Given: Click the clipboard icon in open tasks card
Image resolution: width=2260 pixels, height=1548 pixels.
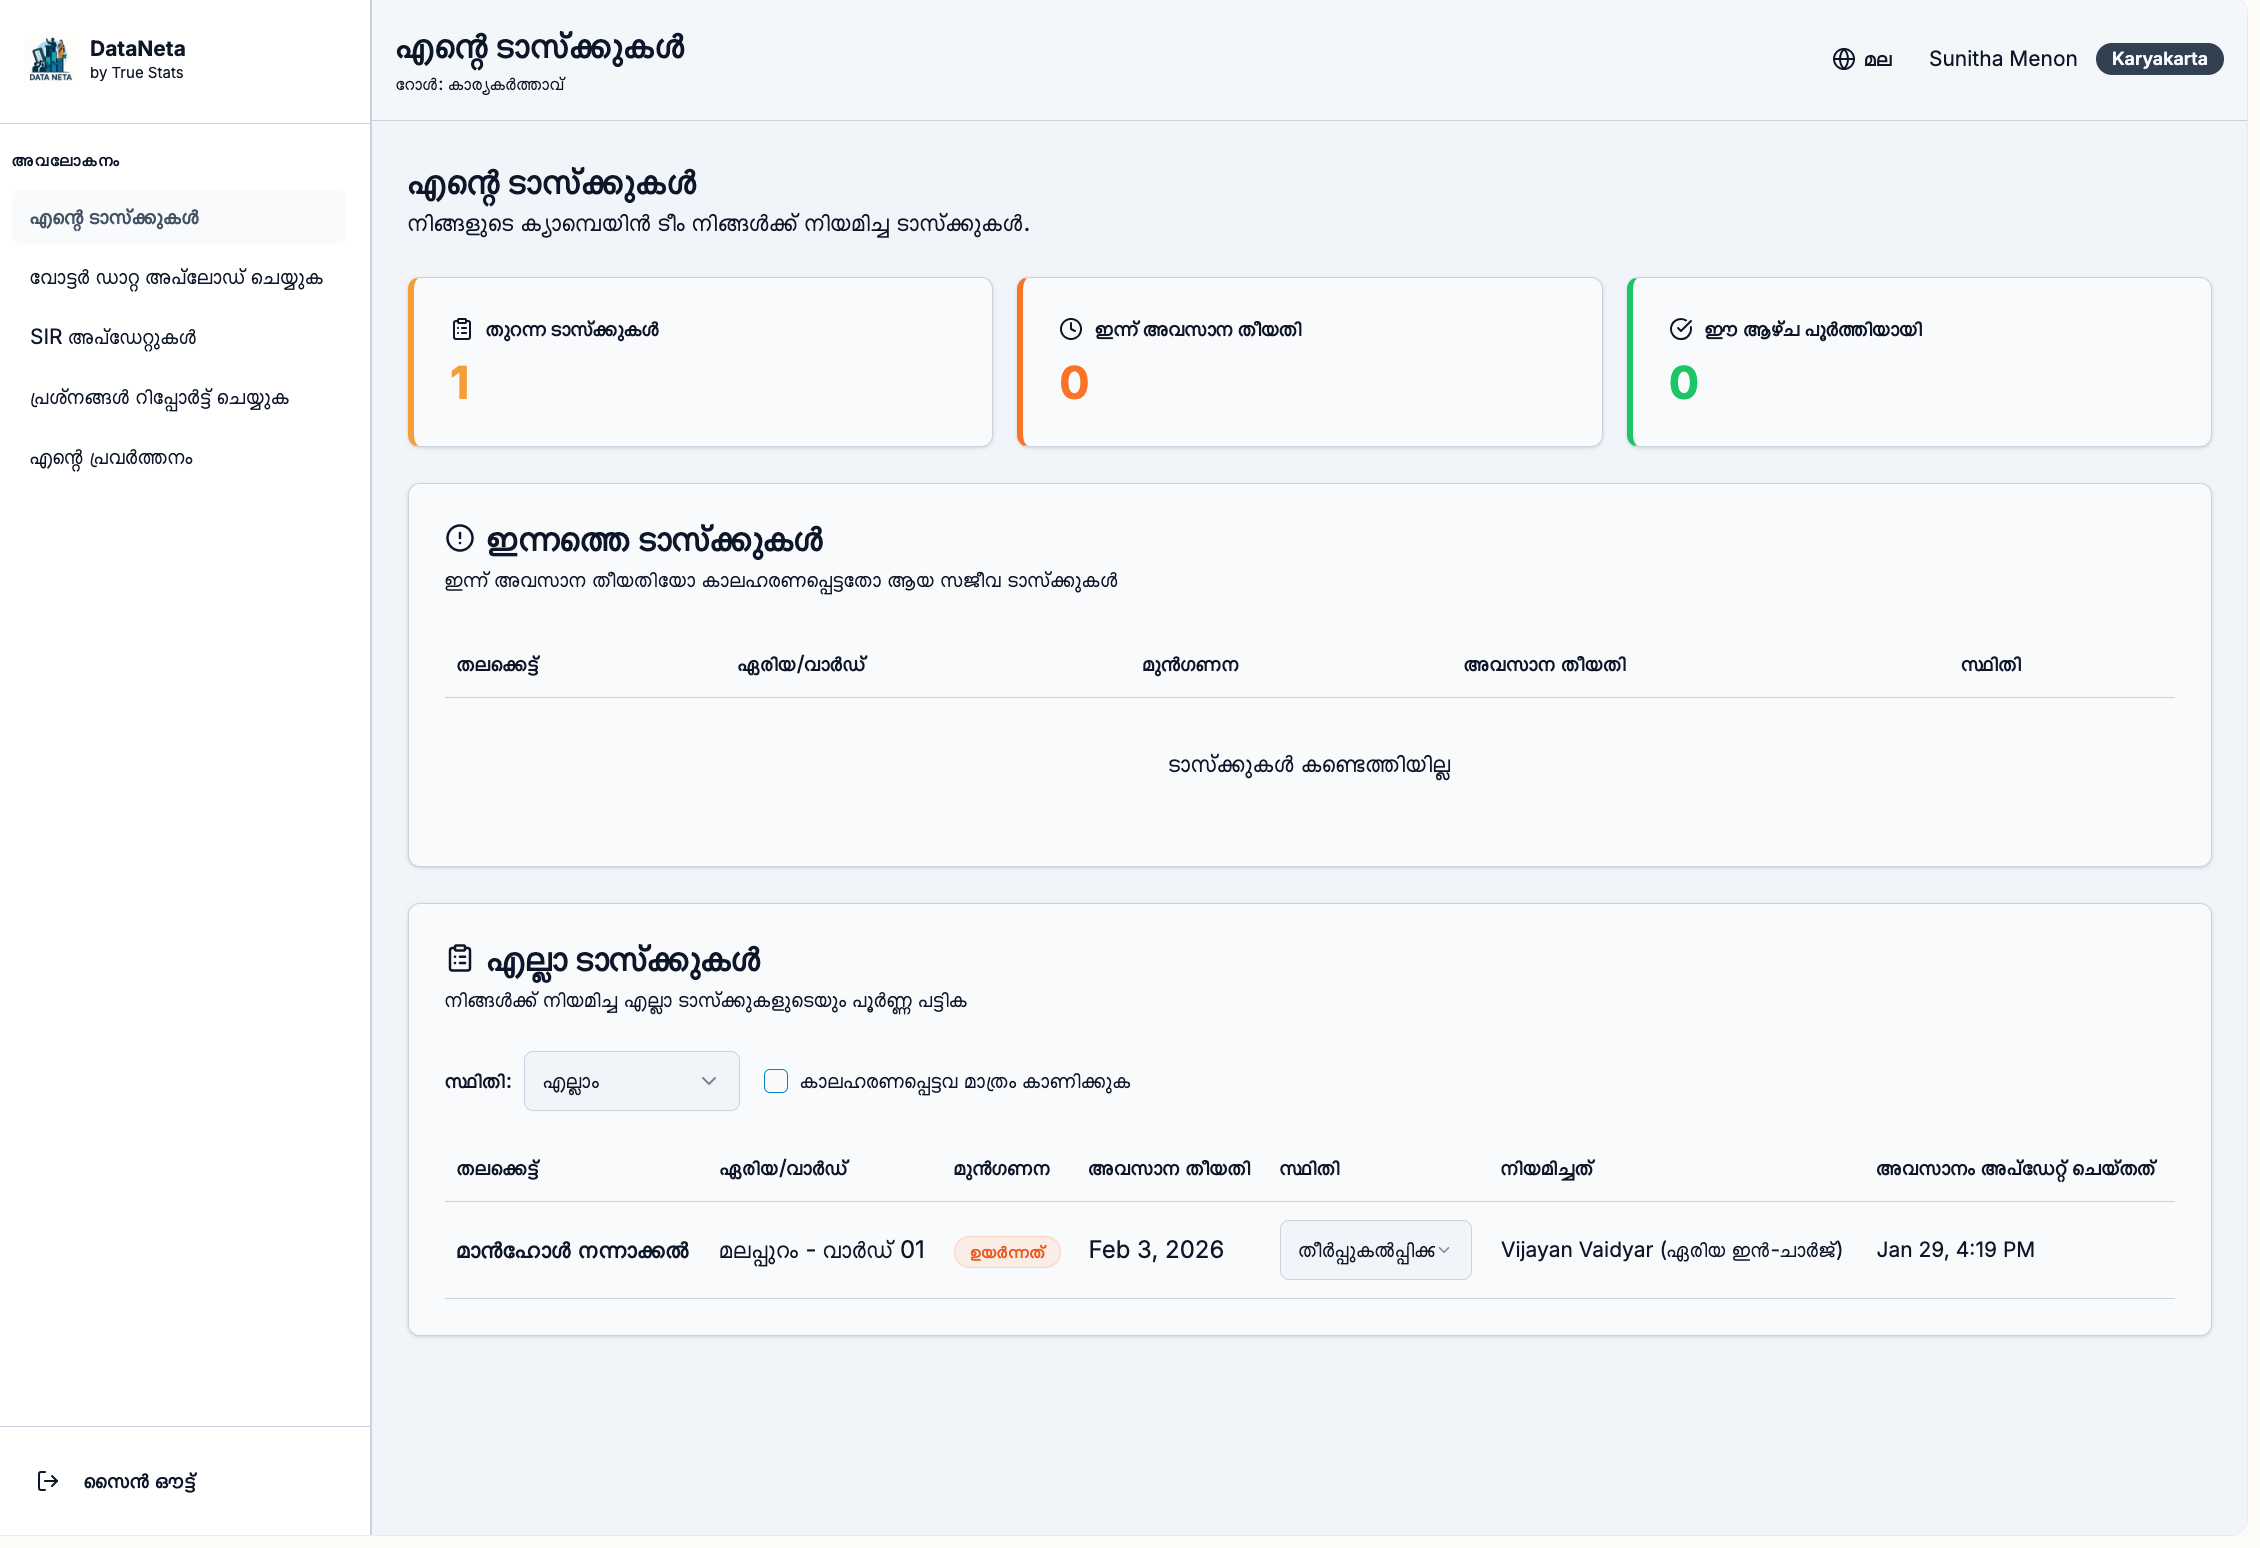Looking at the screenshot, I should 461,329.
